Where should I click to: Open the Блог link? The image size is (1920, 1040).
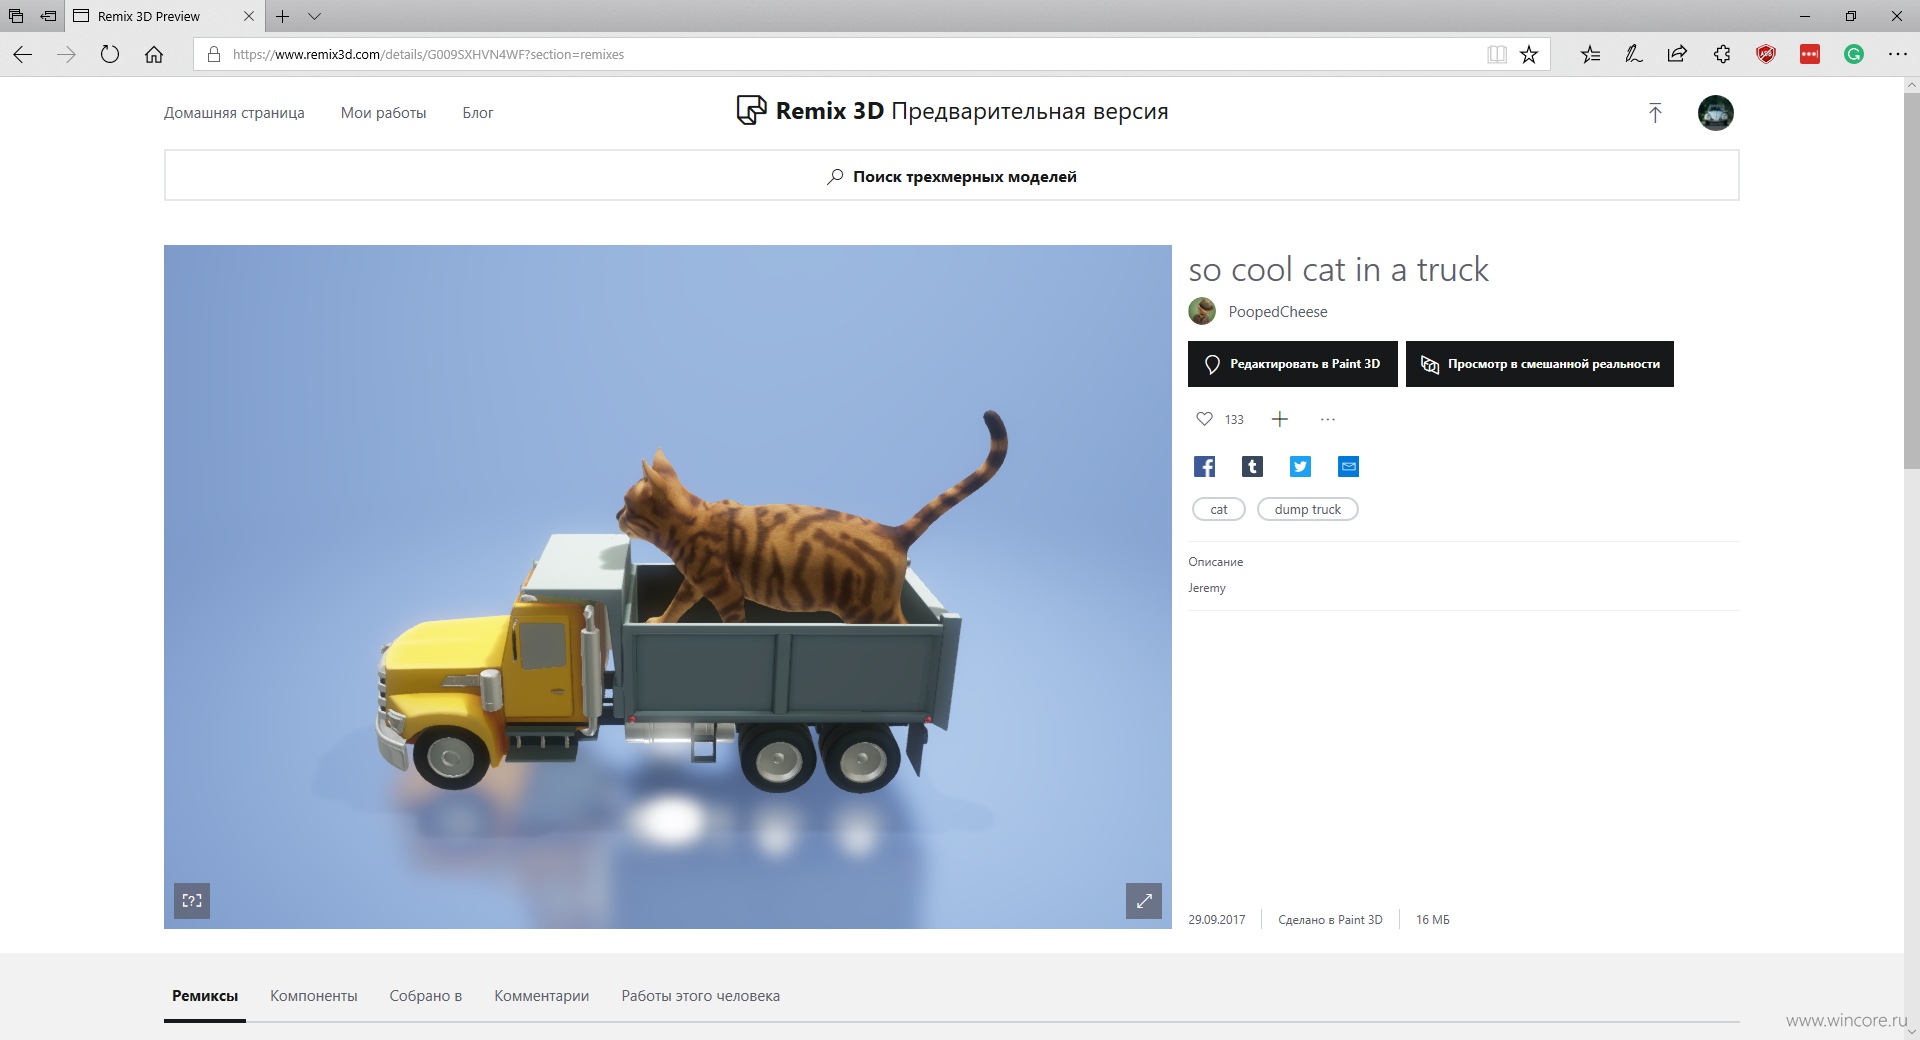pyautogui.click(x=477, y=113)
